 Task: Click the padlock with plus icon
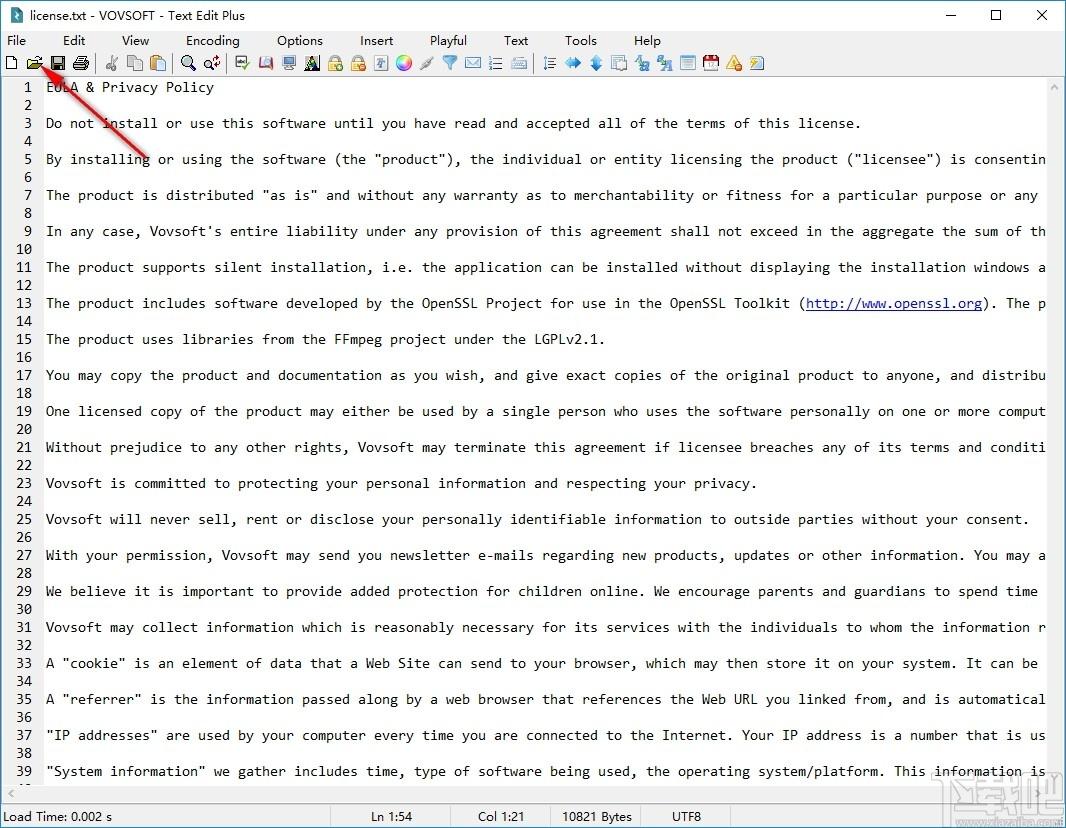coord(335,63)
